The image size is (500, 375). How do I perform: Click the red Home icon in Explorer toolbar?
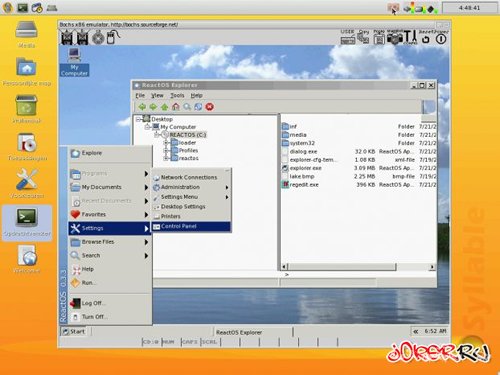click(176, 107)
